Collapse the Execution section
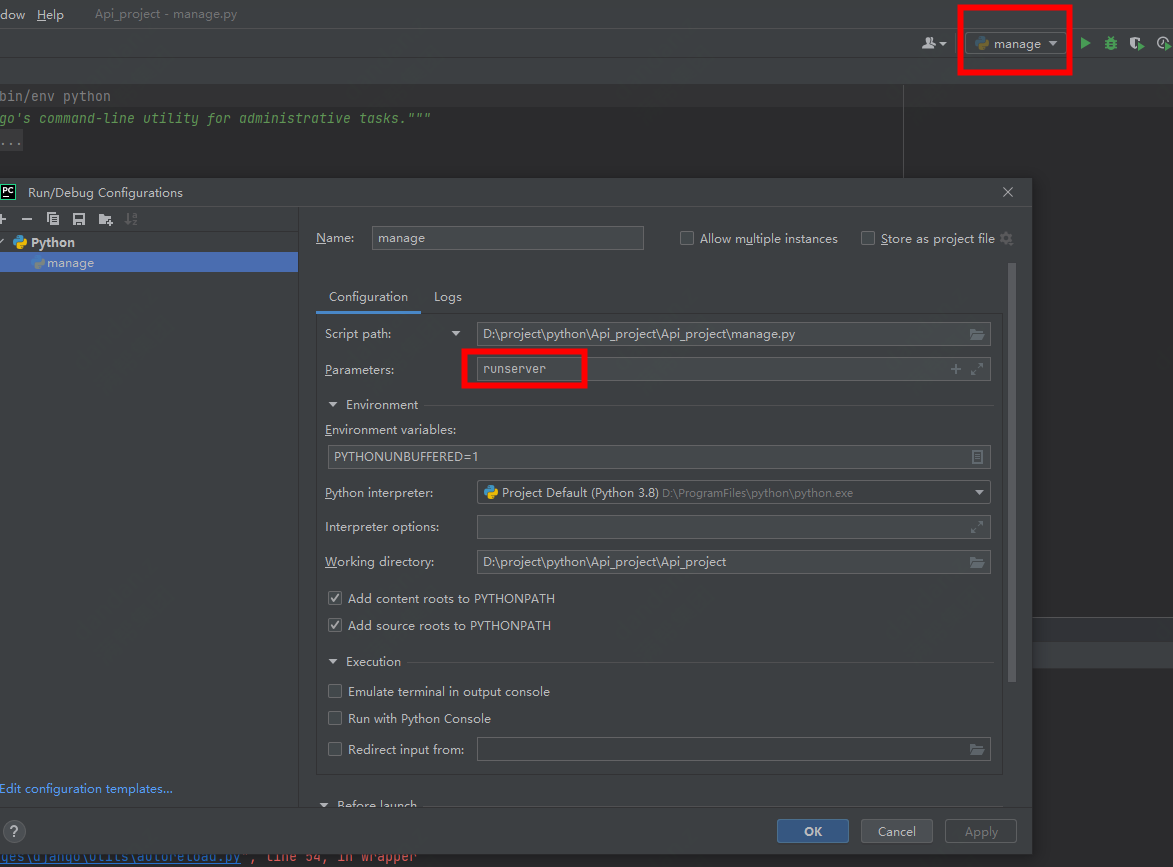Image resolution: width=1173 pixels, height=867 pixels. tap(333, 661)
